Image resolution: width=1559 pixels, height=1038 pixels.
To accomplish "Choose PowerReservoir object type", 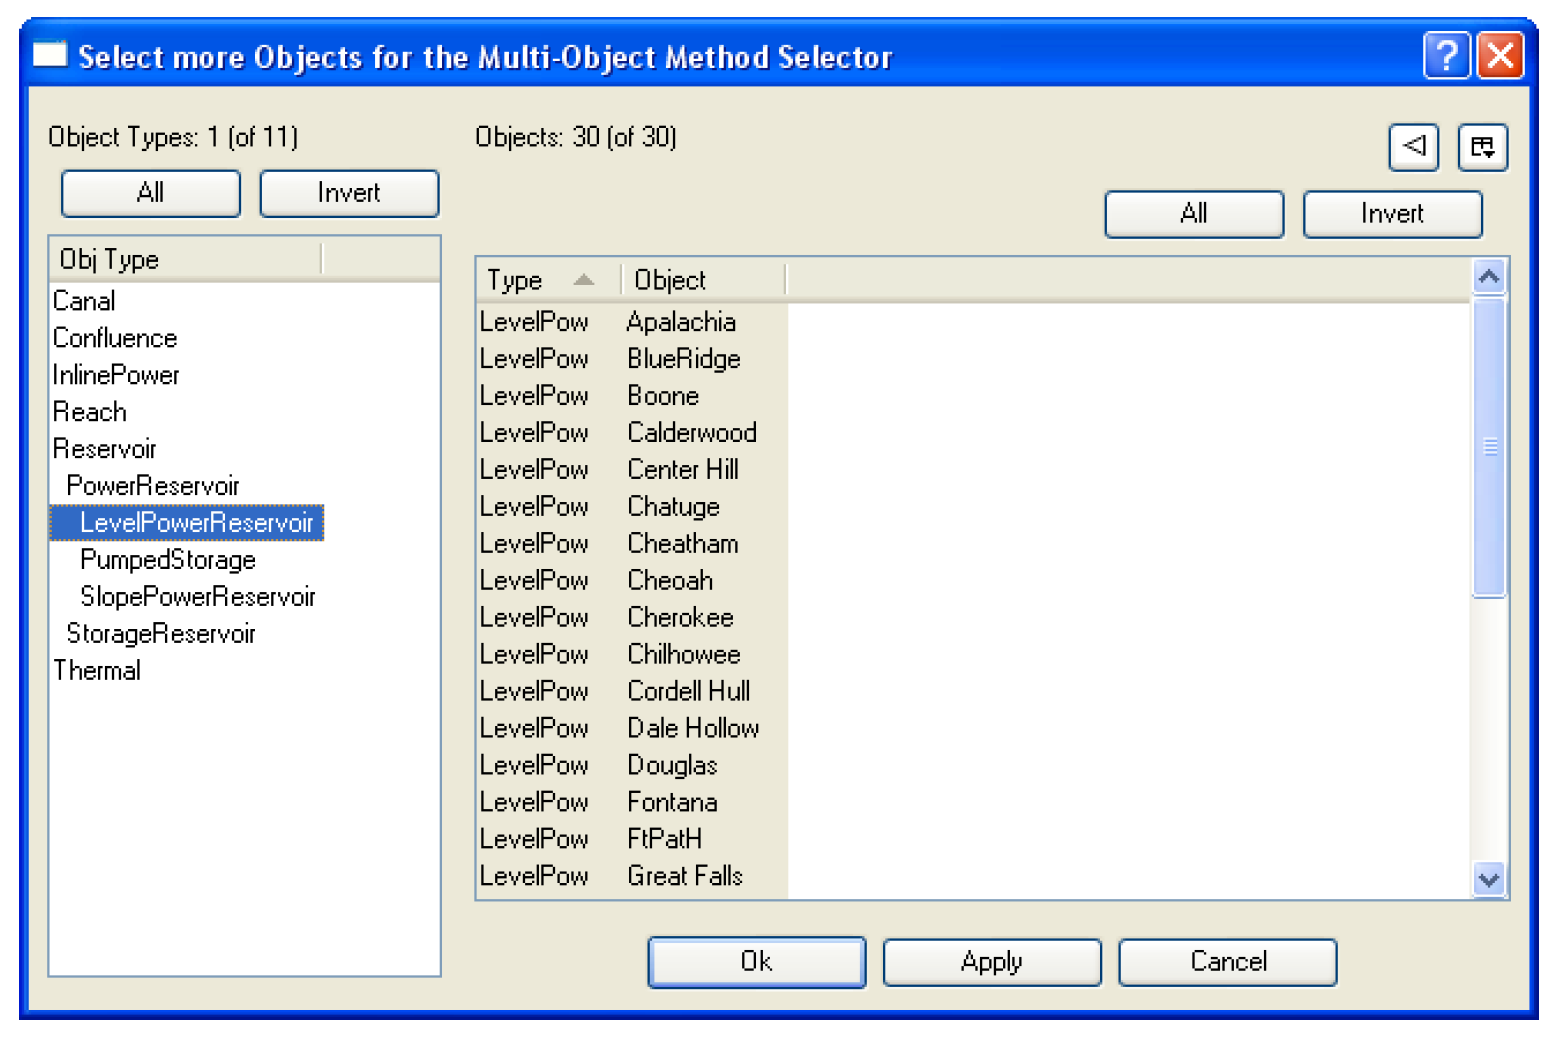I will click(153, 486).
